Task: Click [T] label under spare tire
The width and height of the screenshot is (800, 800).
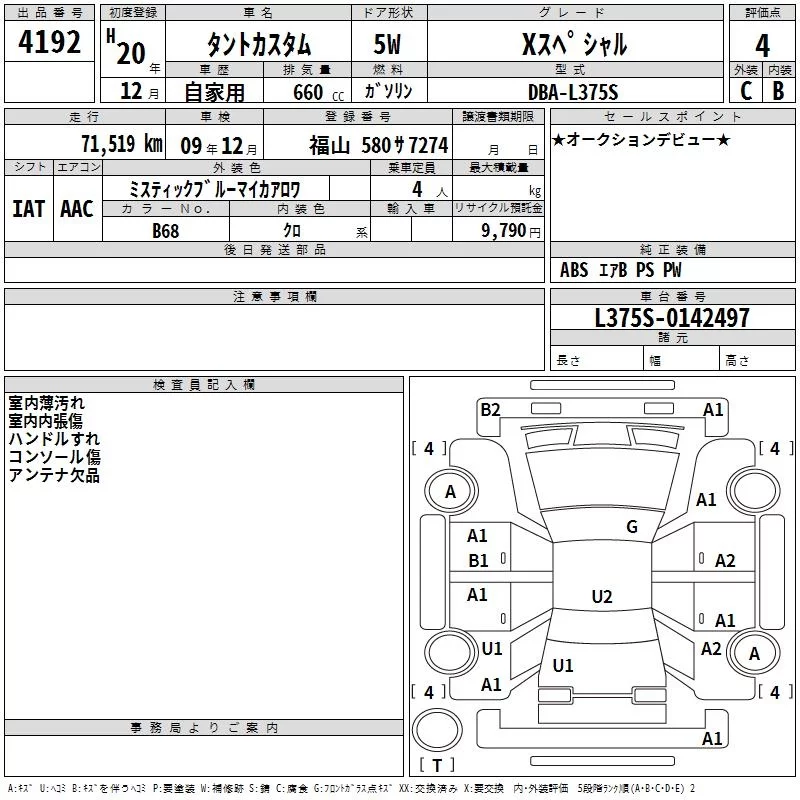Action: click(437, 765)
